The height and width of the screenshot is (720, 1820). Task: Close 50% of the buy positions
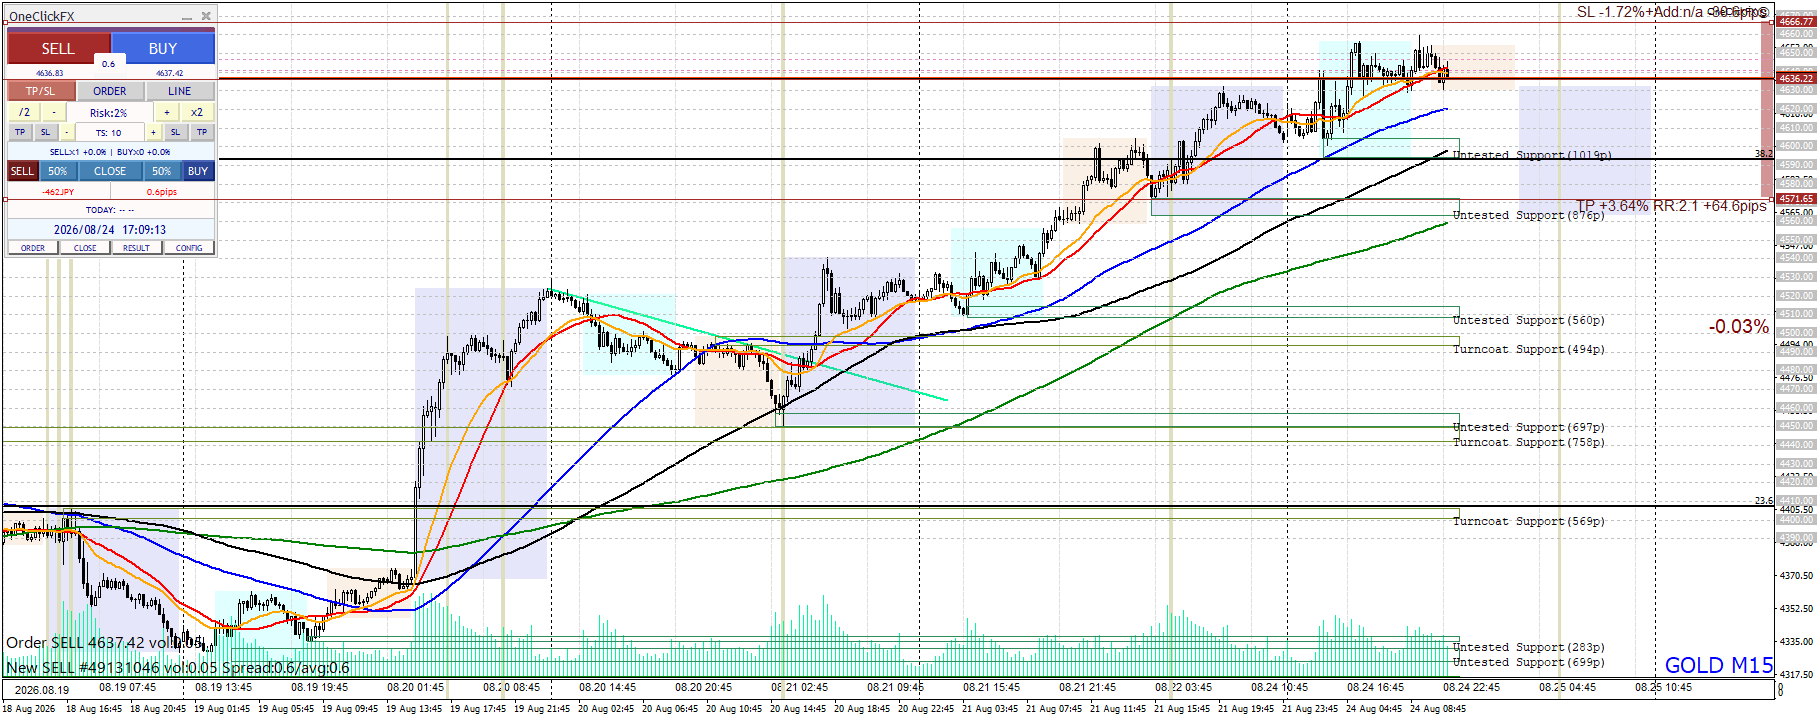pyautogui.click(x=162, y=171)
